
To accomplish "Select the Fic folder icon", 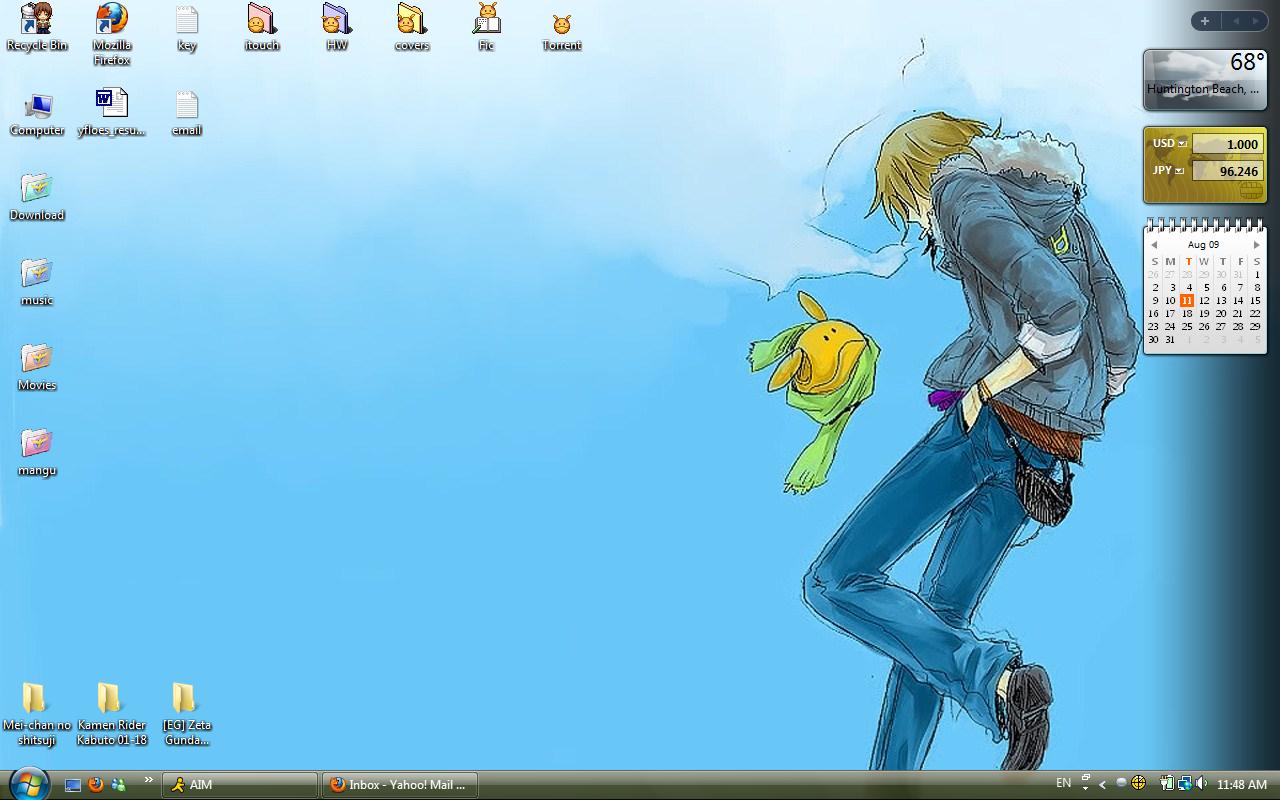I will (x=487, y=27).
